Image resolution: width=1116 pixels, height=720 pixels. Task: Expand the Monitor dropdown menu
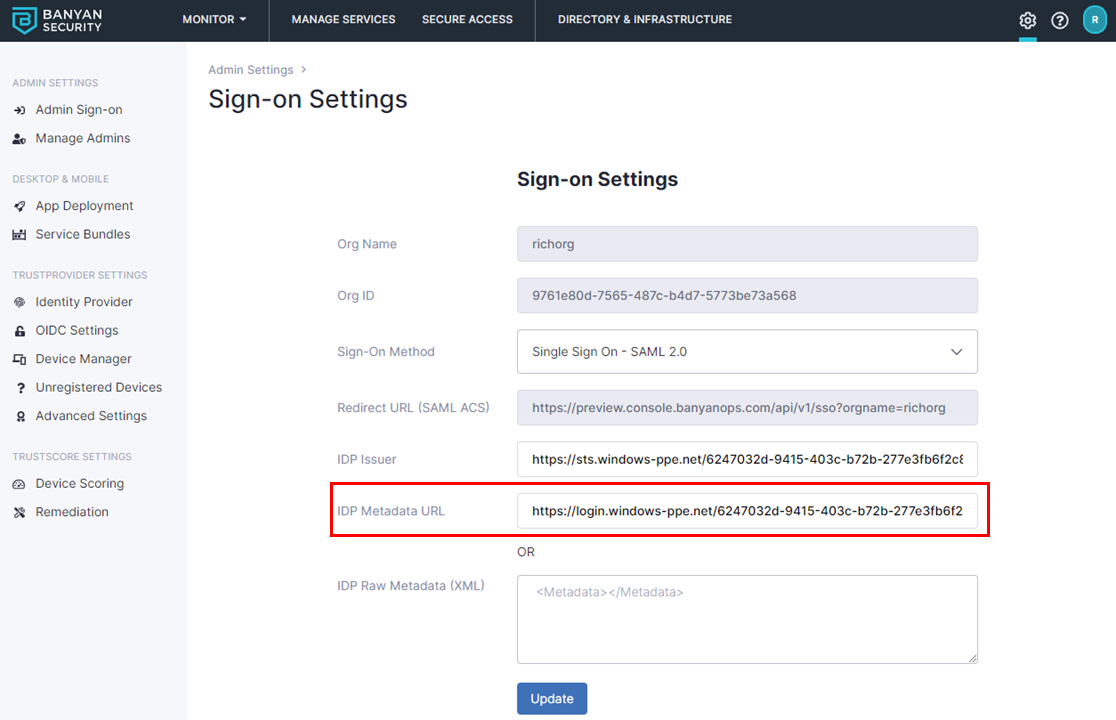(214, 19)
